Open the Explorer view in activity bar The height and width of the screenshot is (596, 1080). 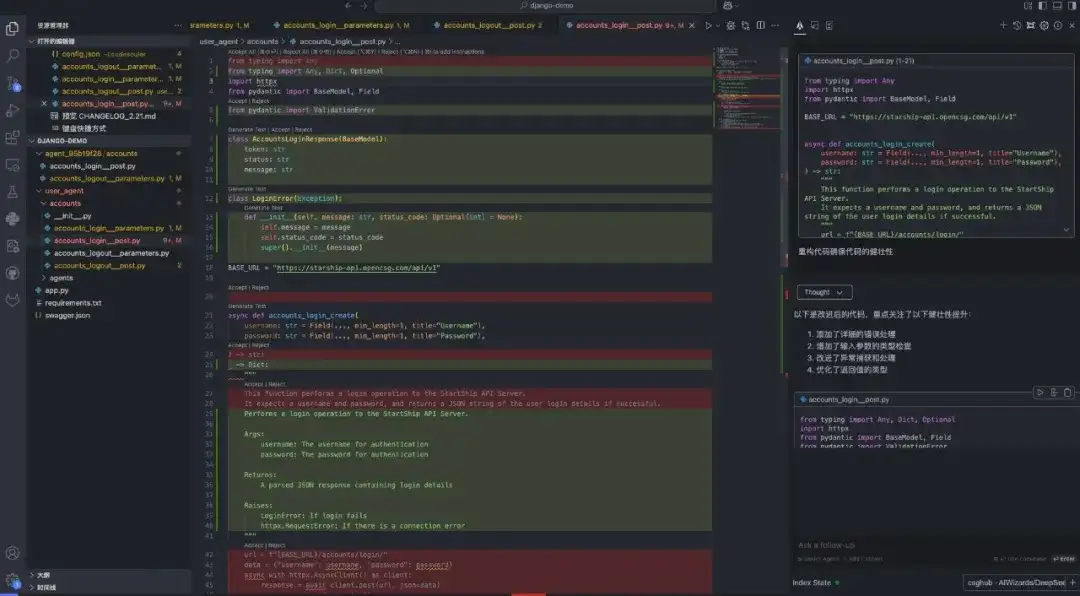pyautogui.click(x=12, y=29)
